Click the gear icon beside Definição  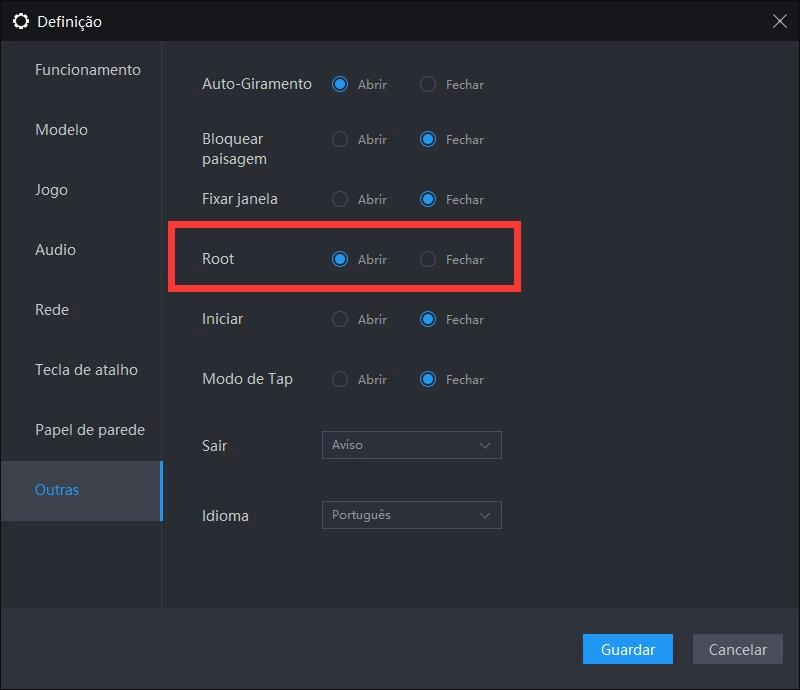(x=22, y=20)
